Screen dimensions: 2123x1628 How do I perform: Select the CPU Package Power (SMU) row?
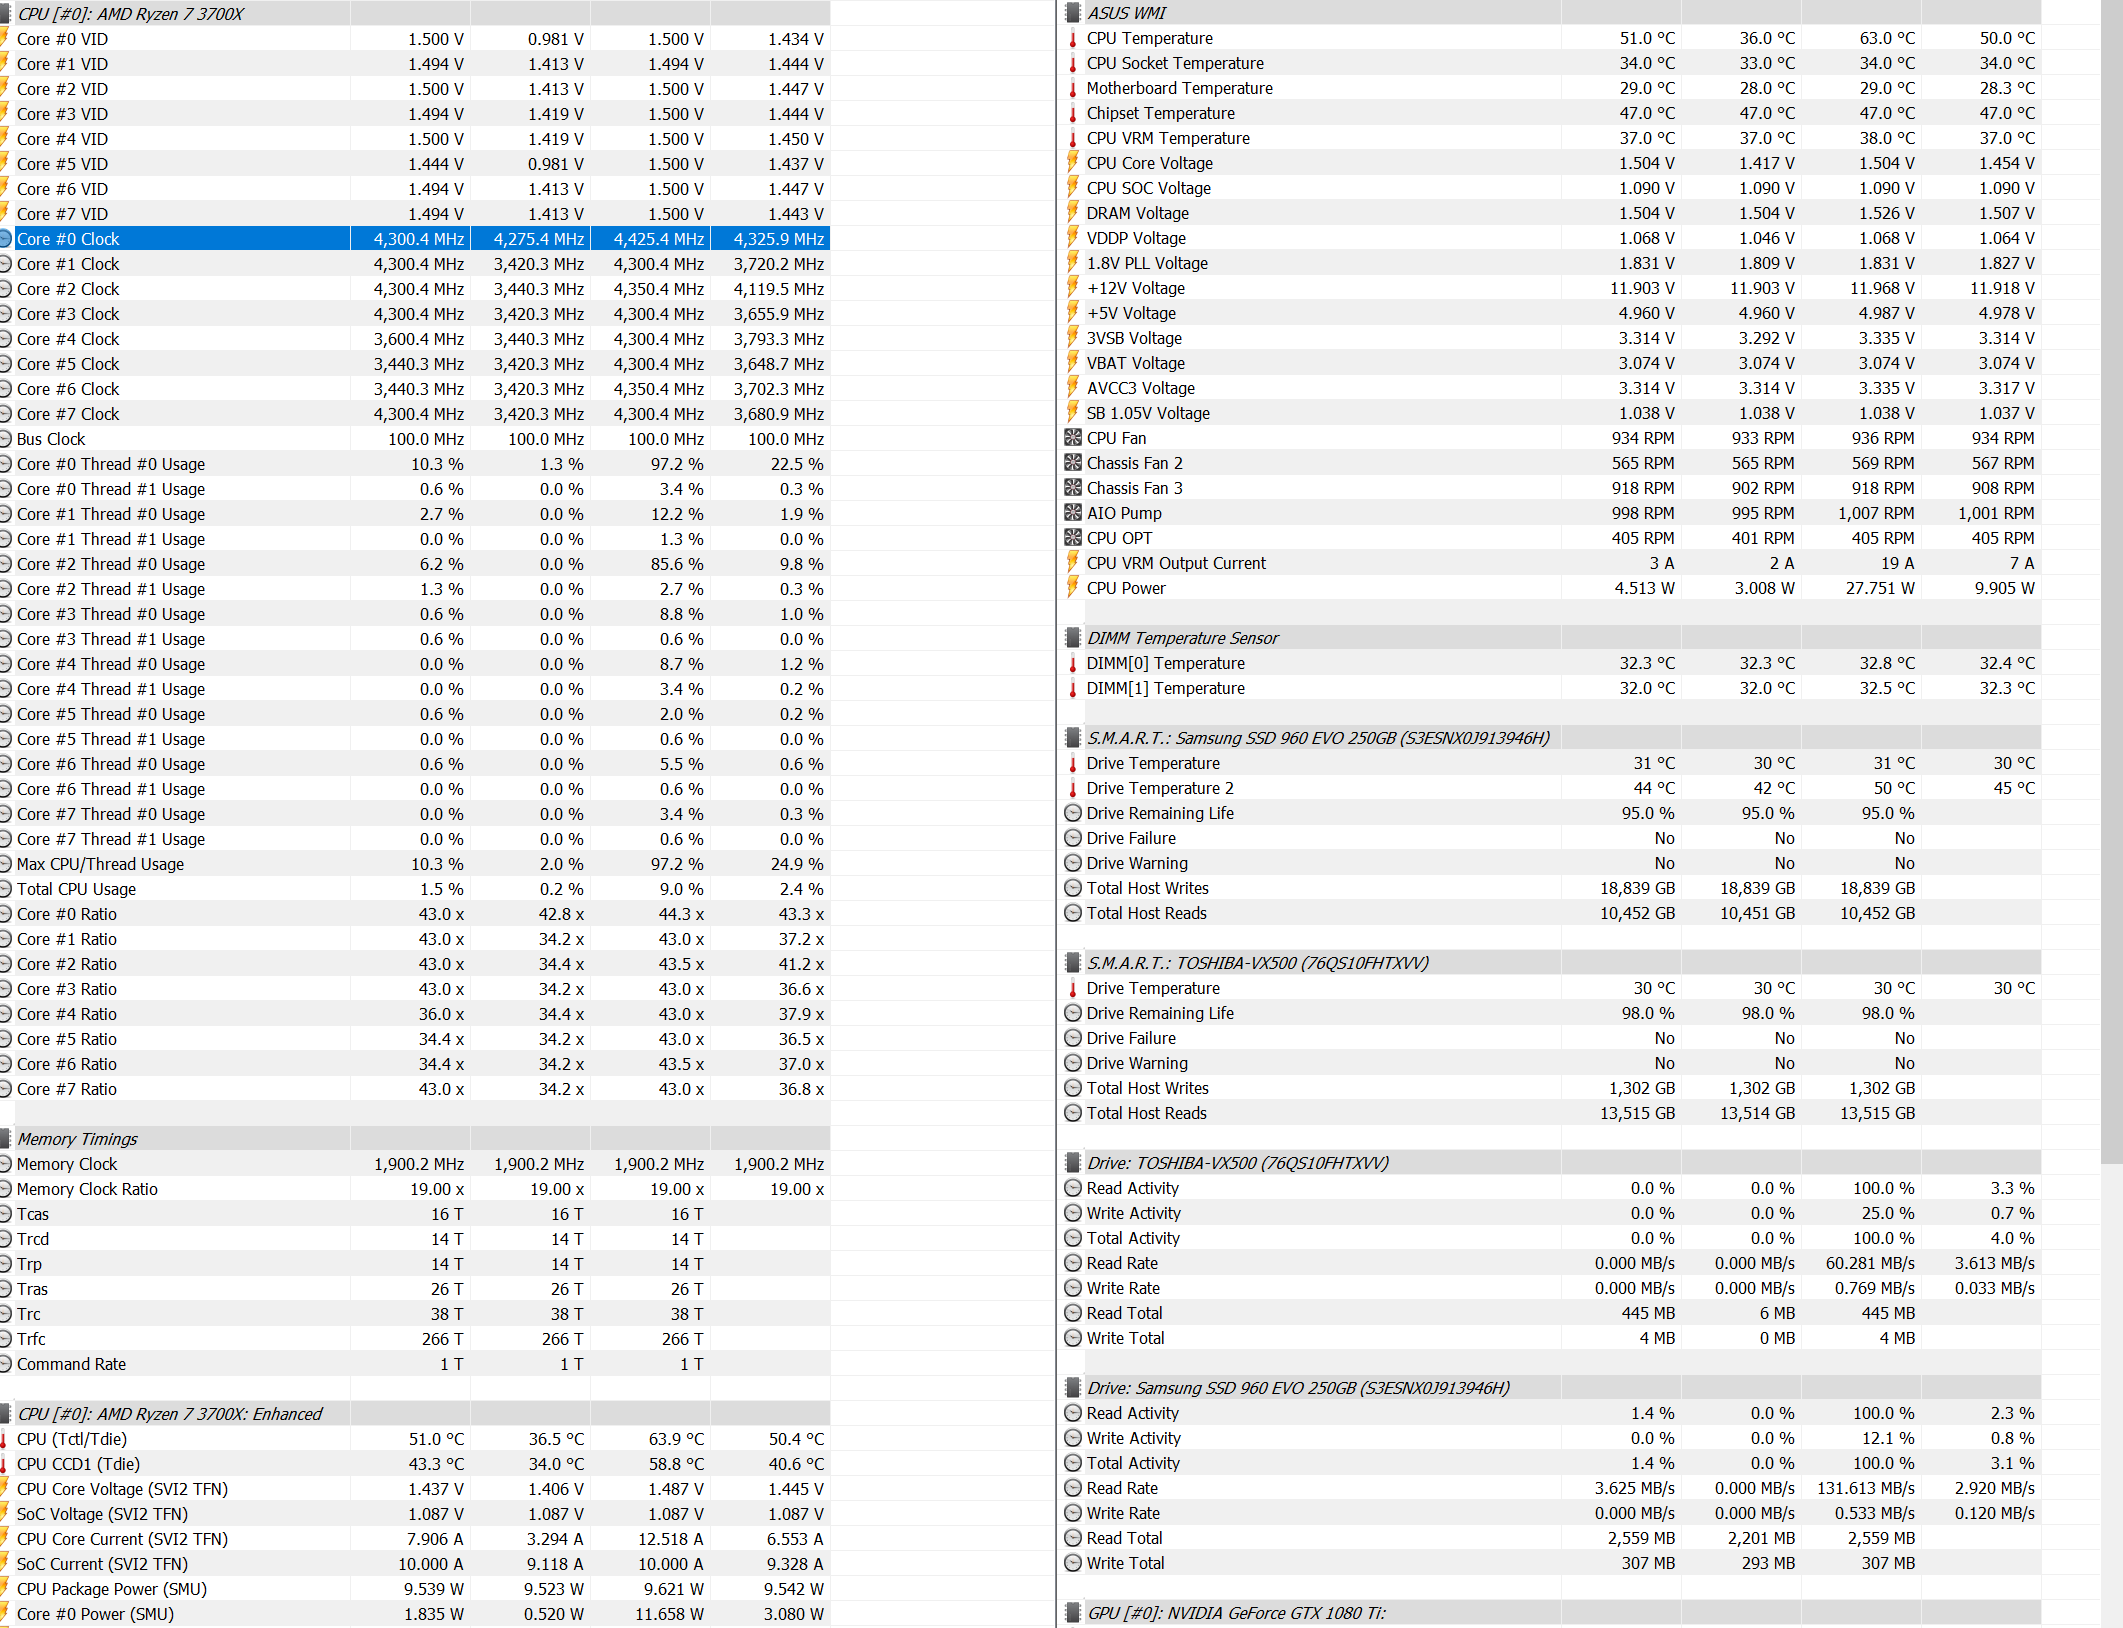pyautogui.click(x=111, y=1589)
